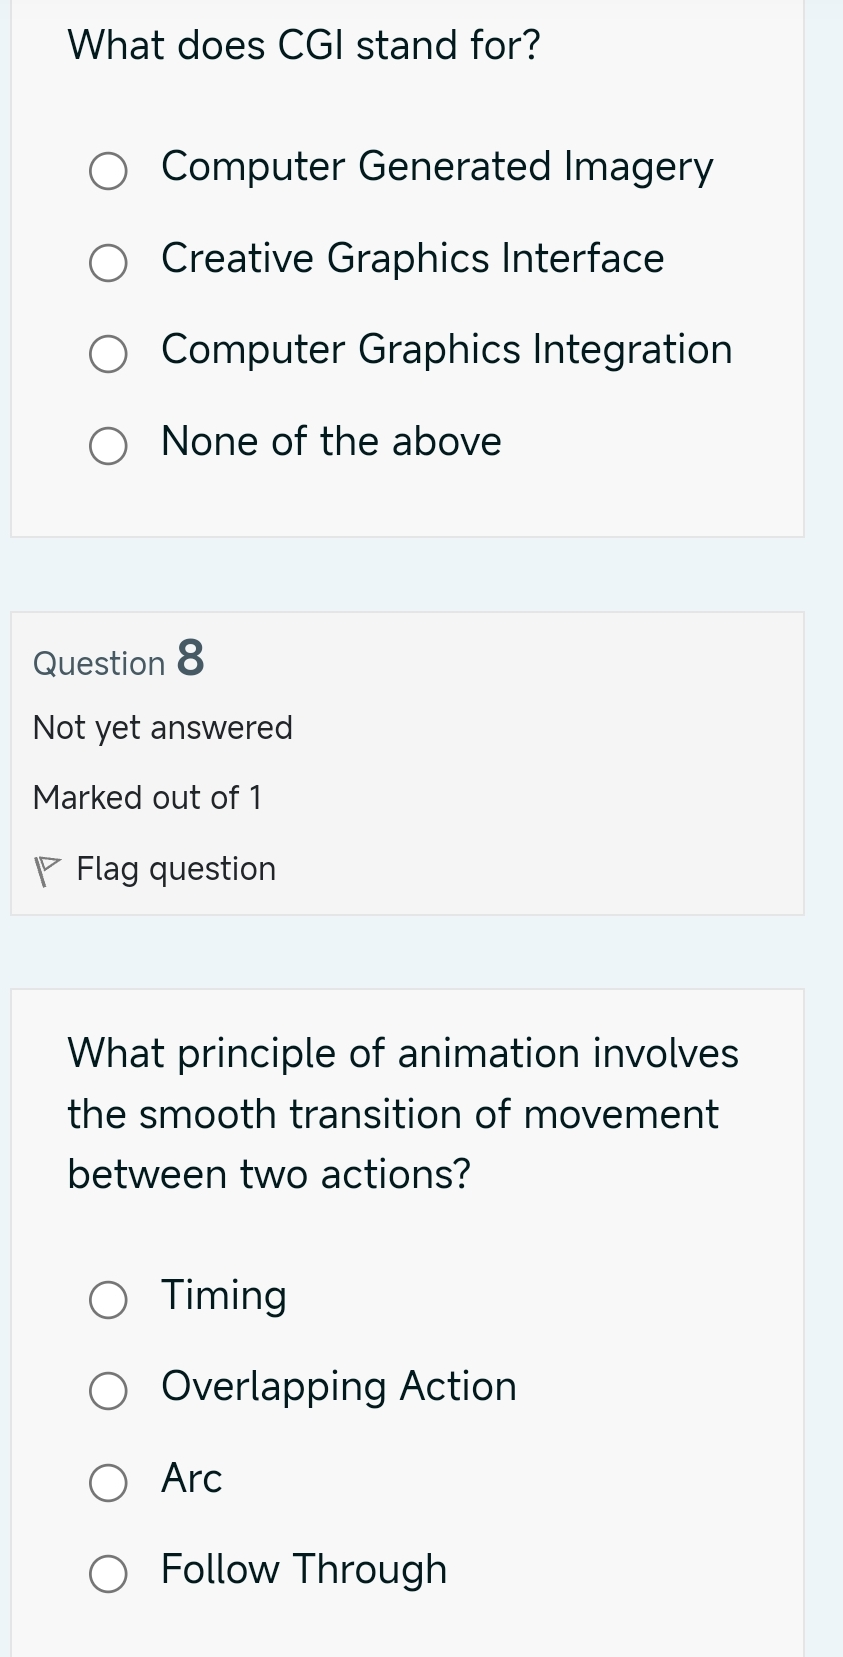
Task: Click the 'Computer Generated Imagery' answer label
Action: tap(436, 166)
